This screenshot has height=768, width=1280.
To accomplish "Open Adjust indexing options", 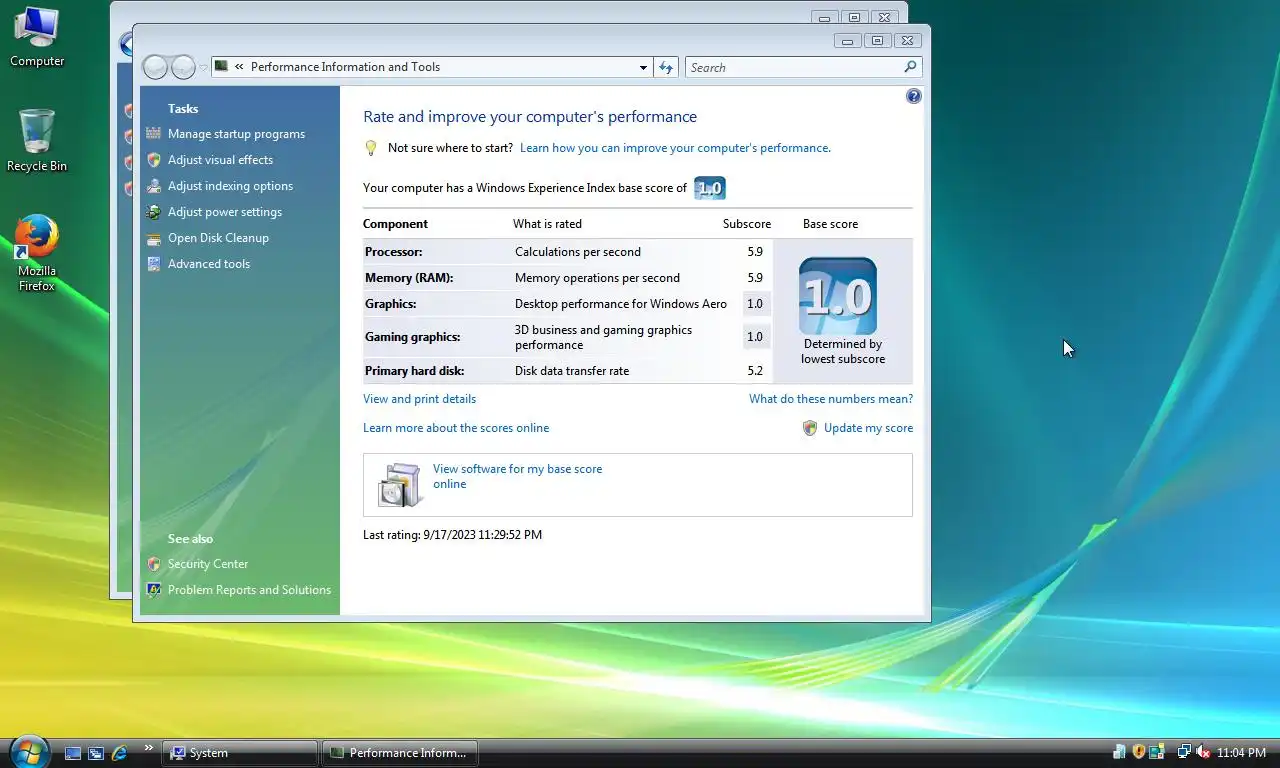I will coord(230,186).
